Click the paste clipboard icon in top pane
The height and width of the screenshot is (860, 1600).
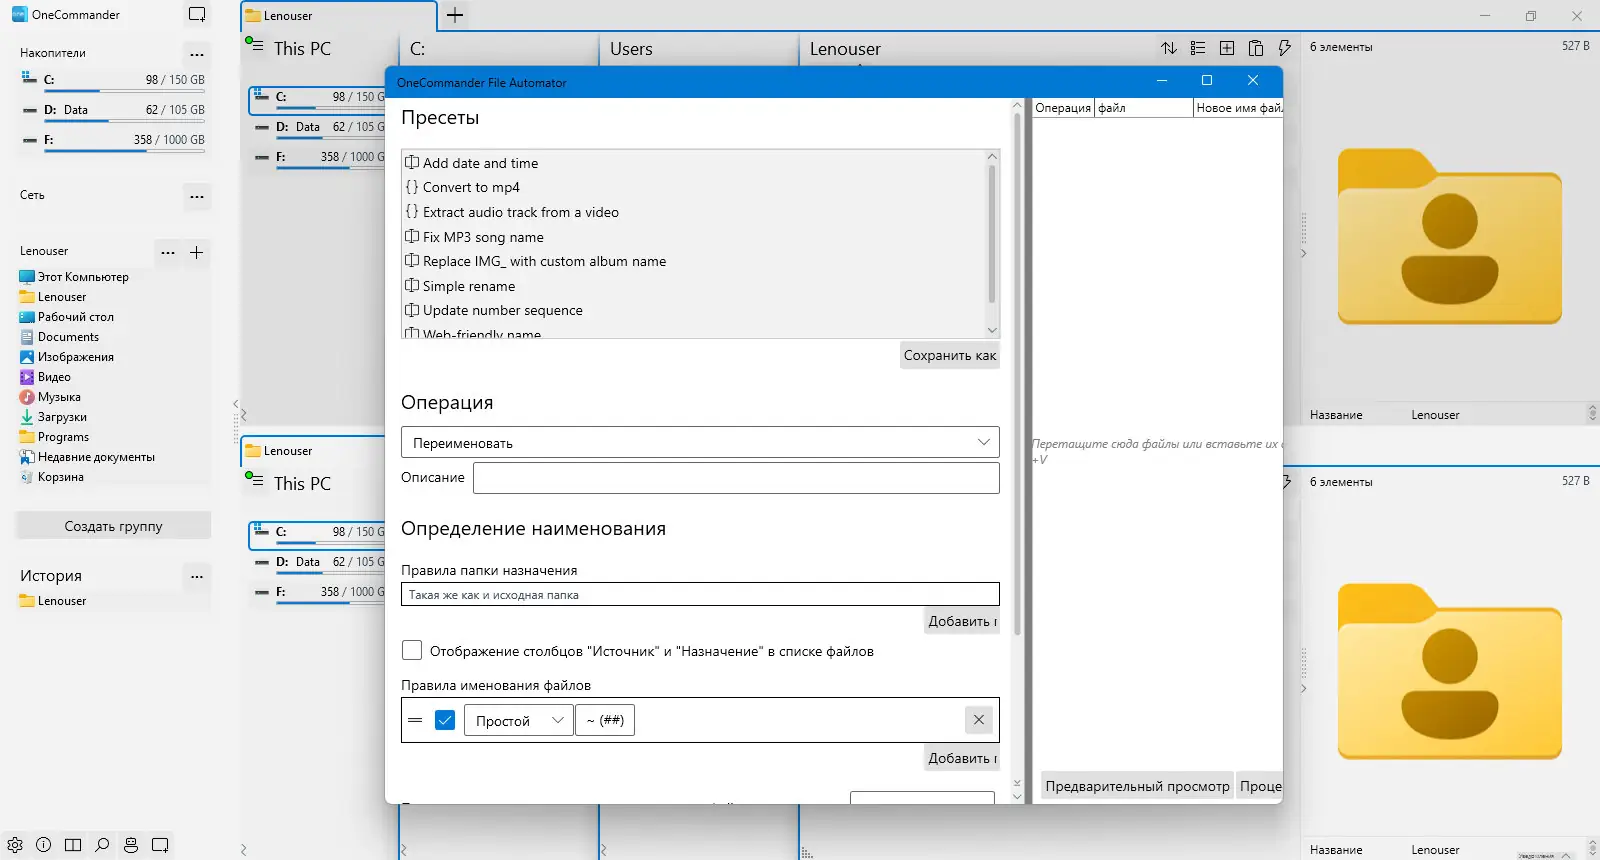[x=1256, y=48]
